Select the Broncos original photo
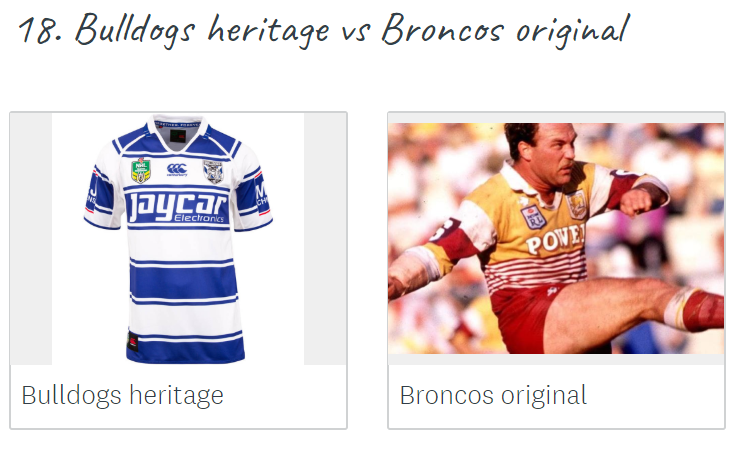734x470 pixels. coord(556,238)
